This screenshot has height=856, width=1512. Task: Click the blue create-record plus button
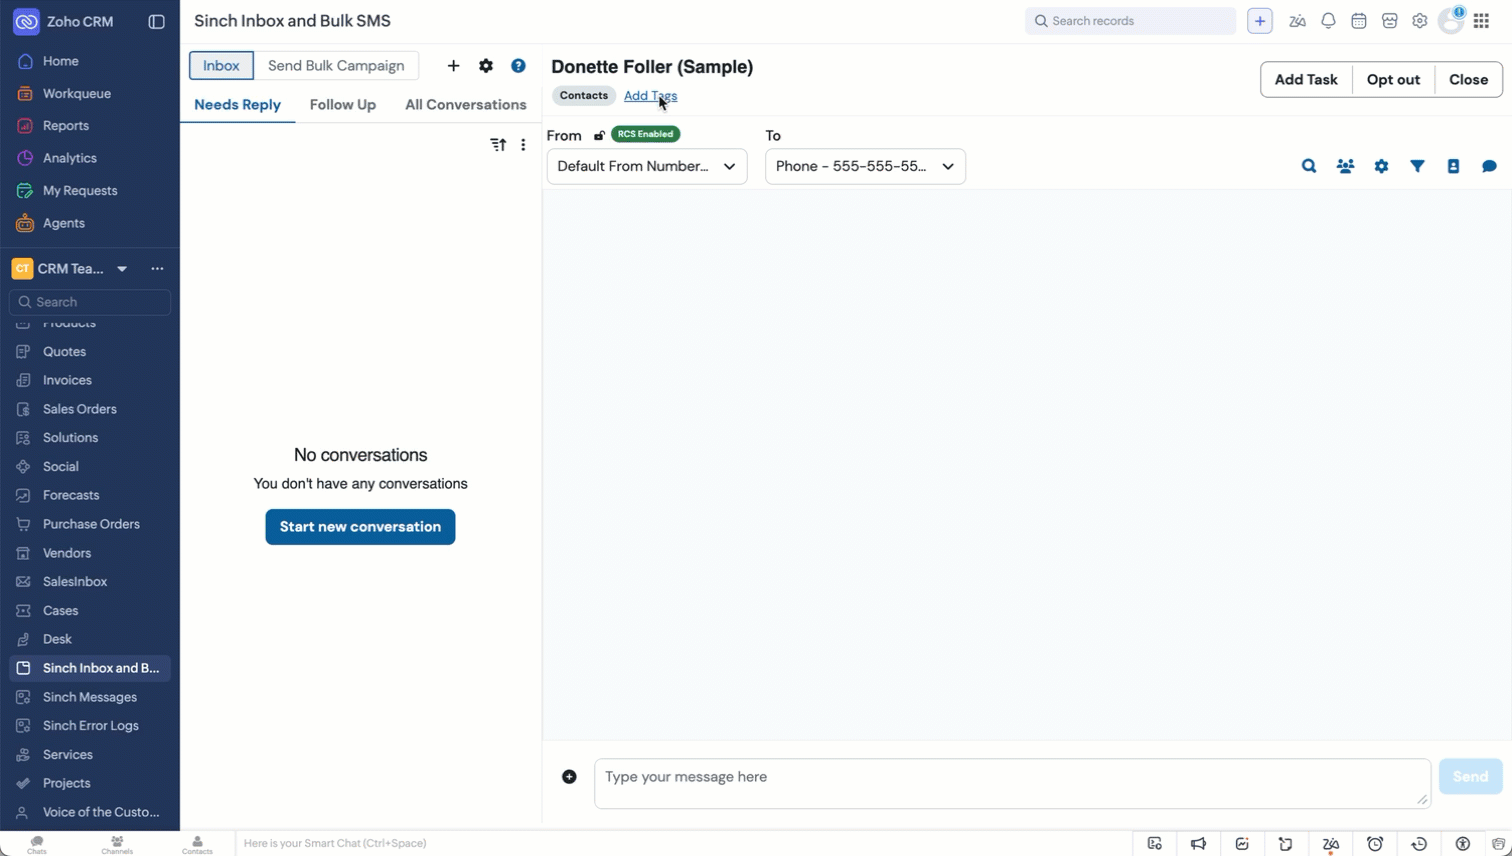(1260, 21)
